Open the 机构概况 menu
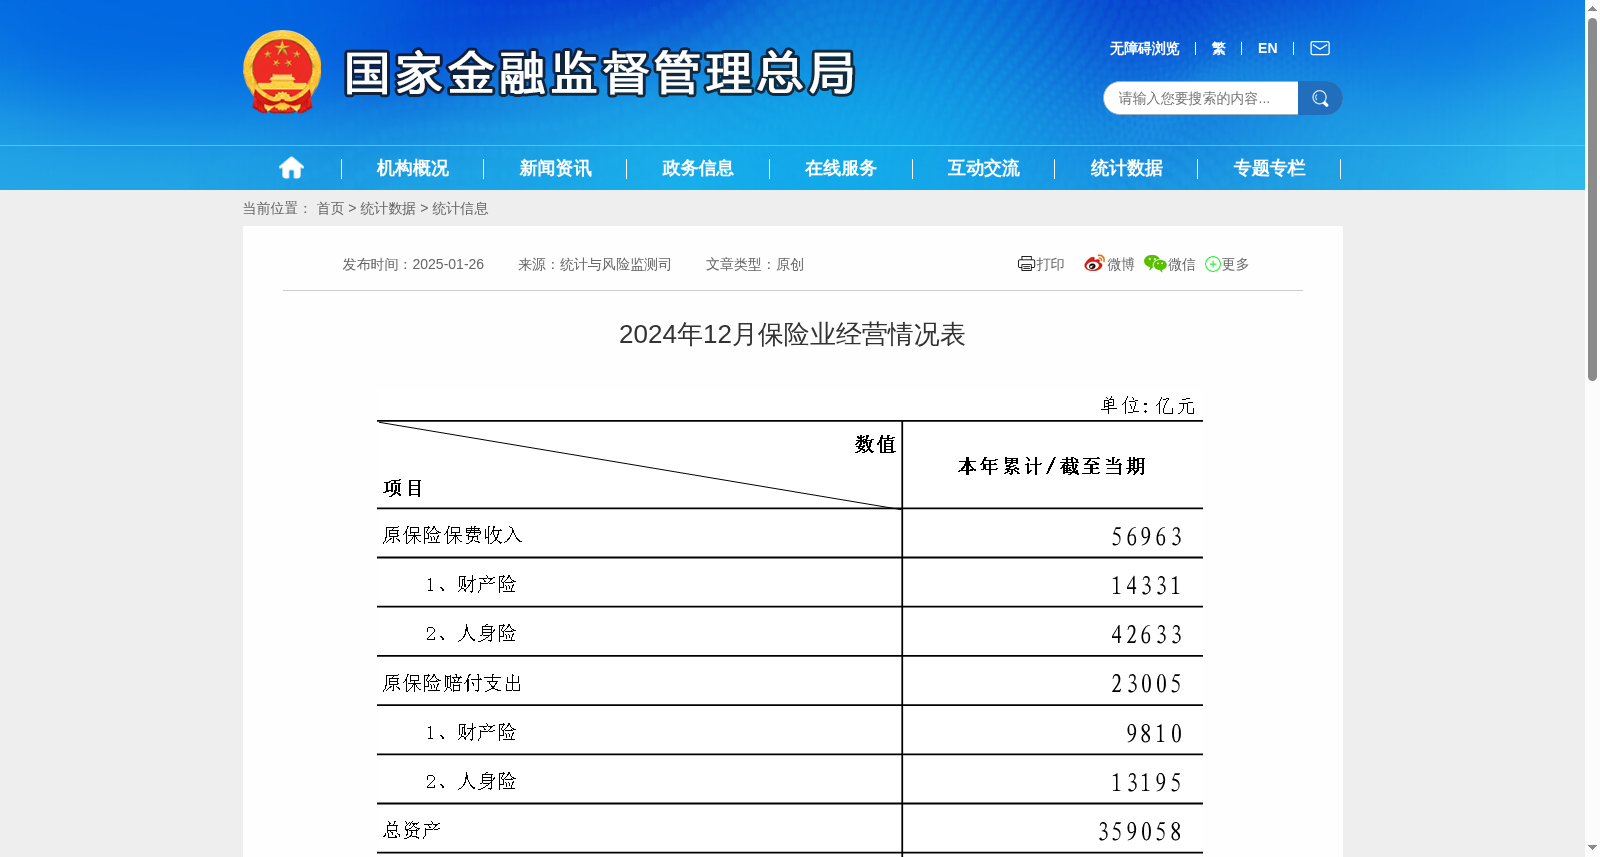Screen dimensions: 1600x857 pos(413,168)
